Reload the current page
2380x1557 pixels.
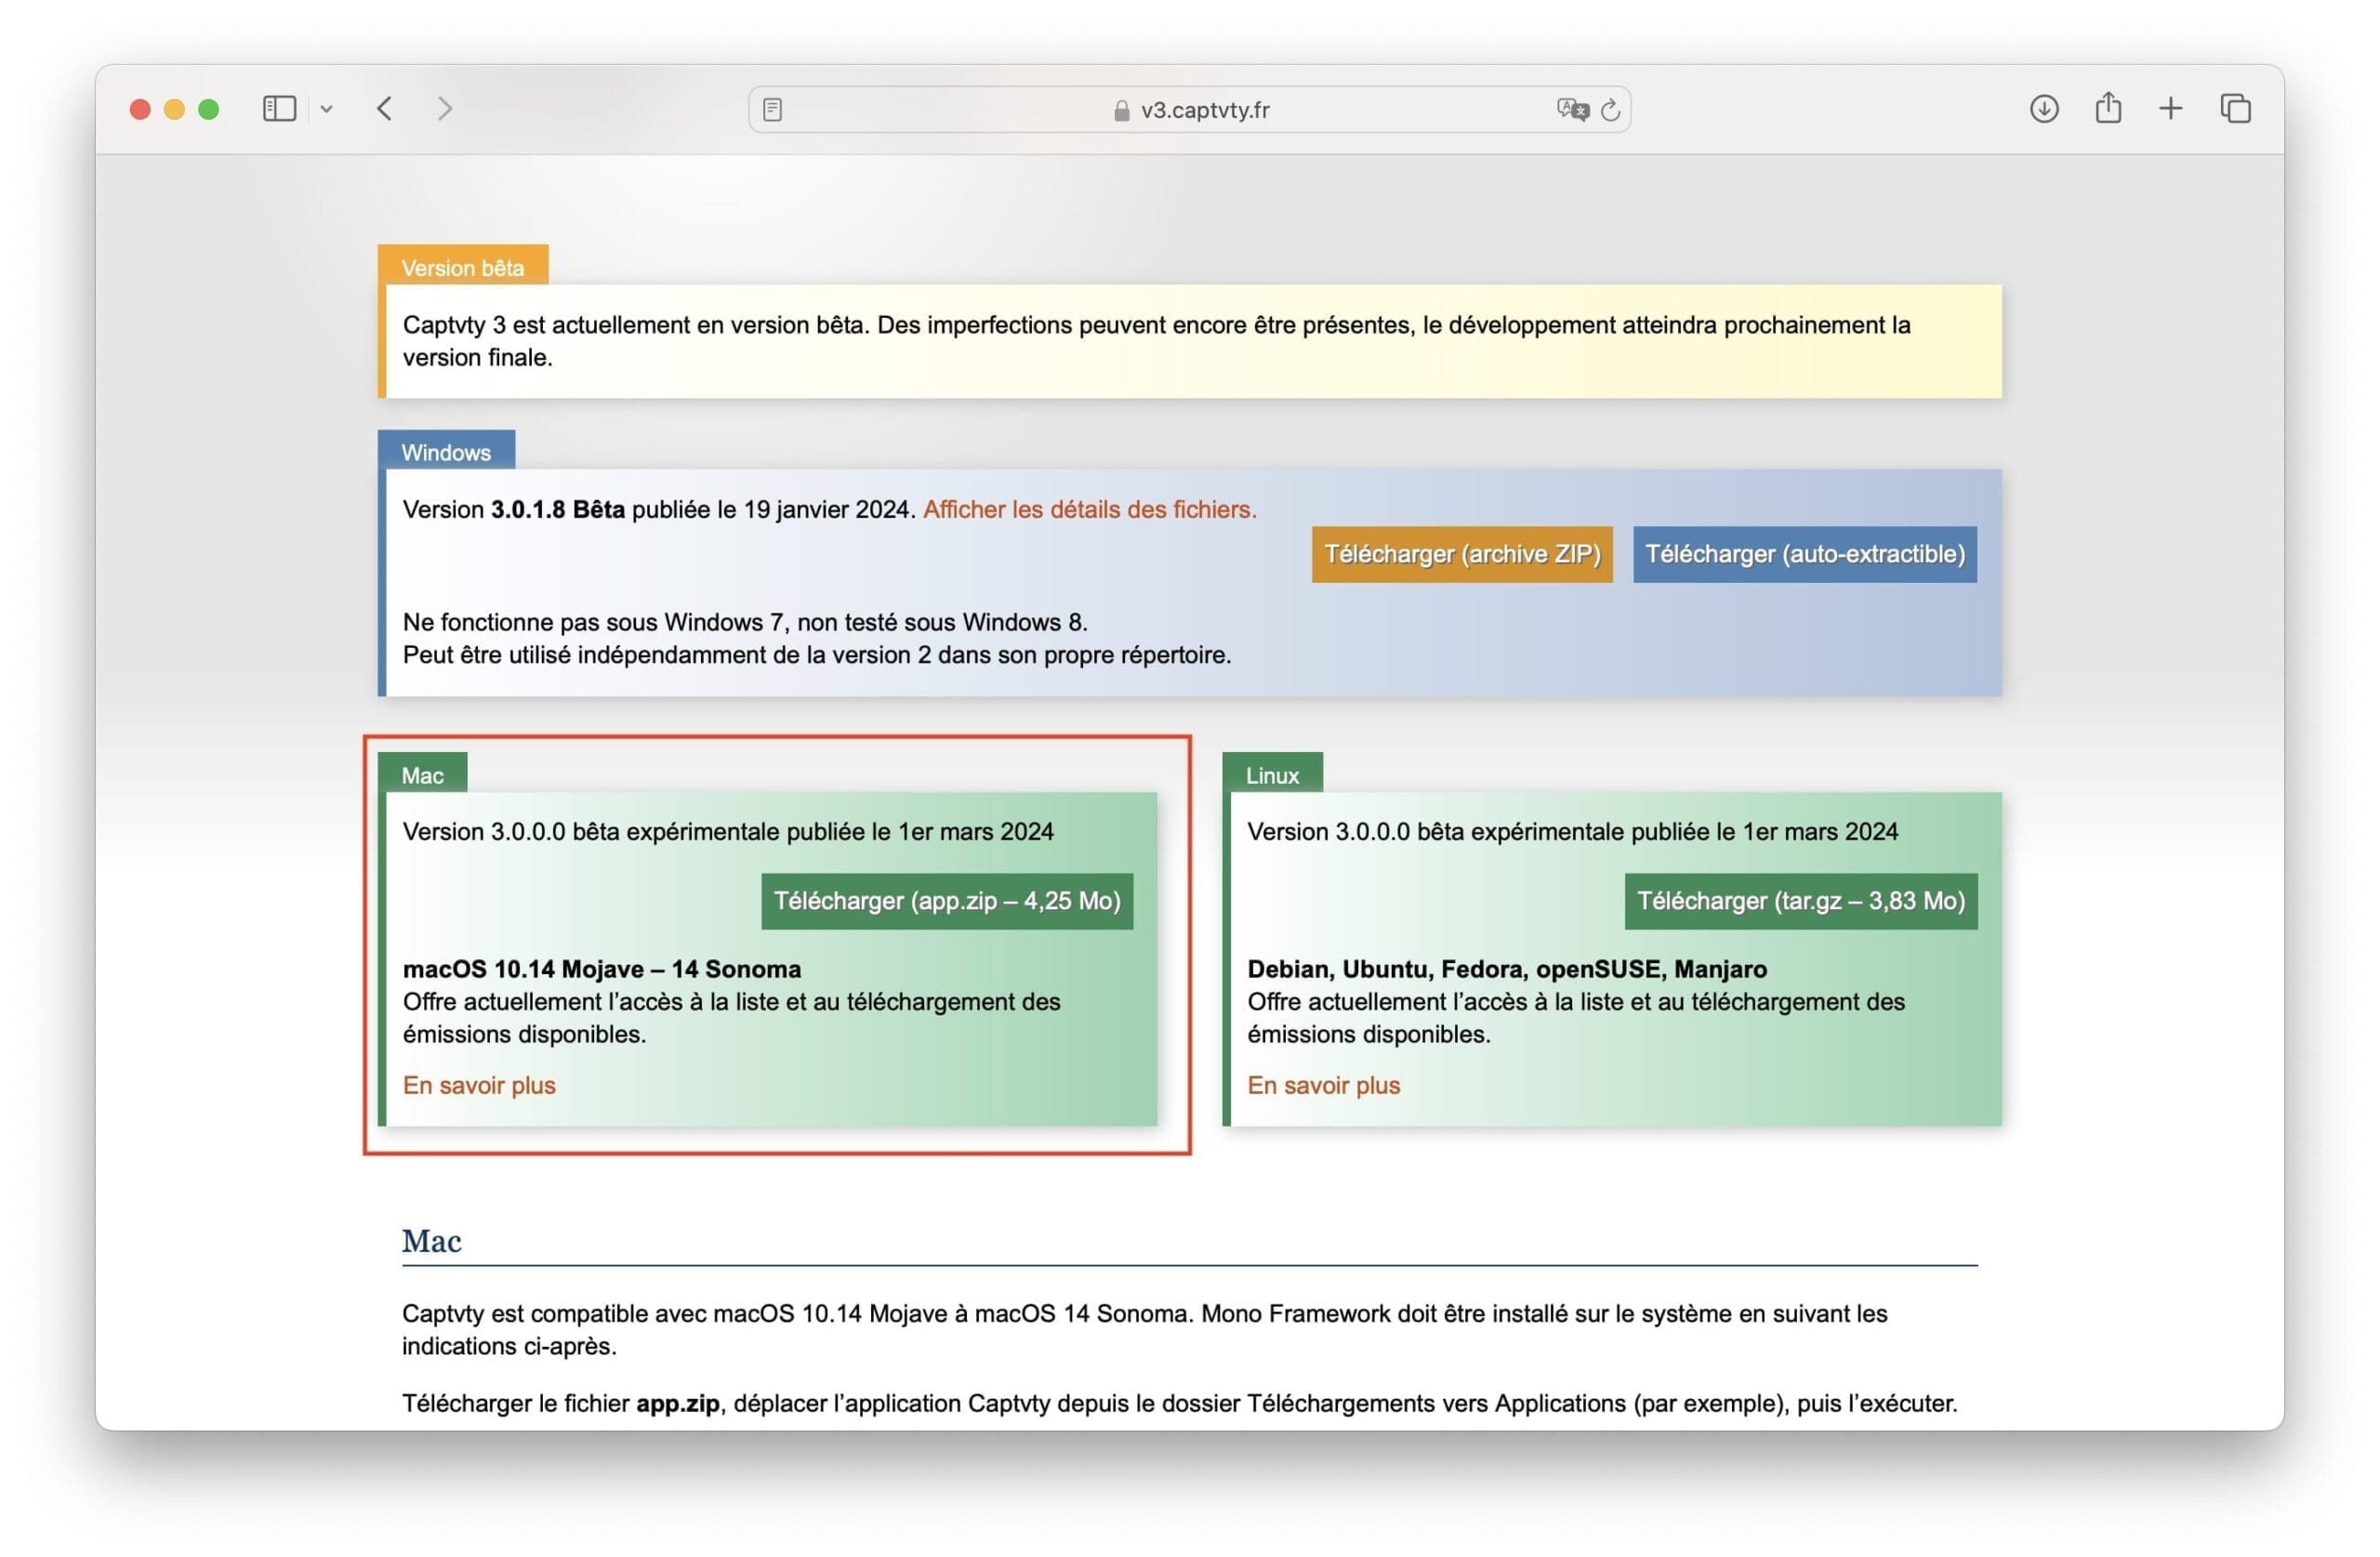(1610, 109)
